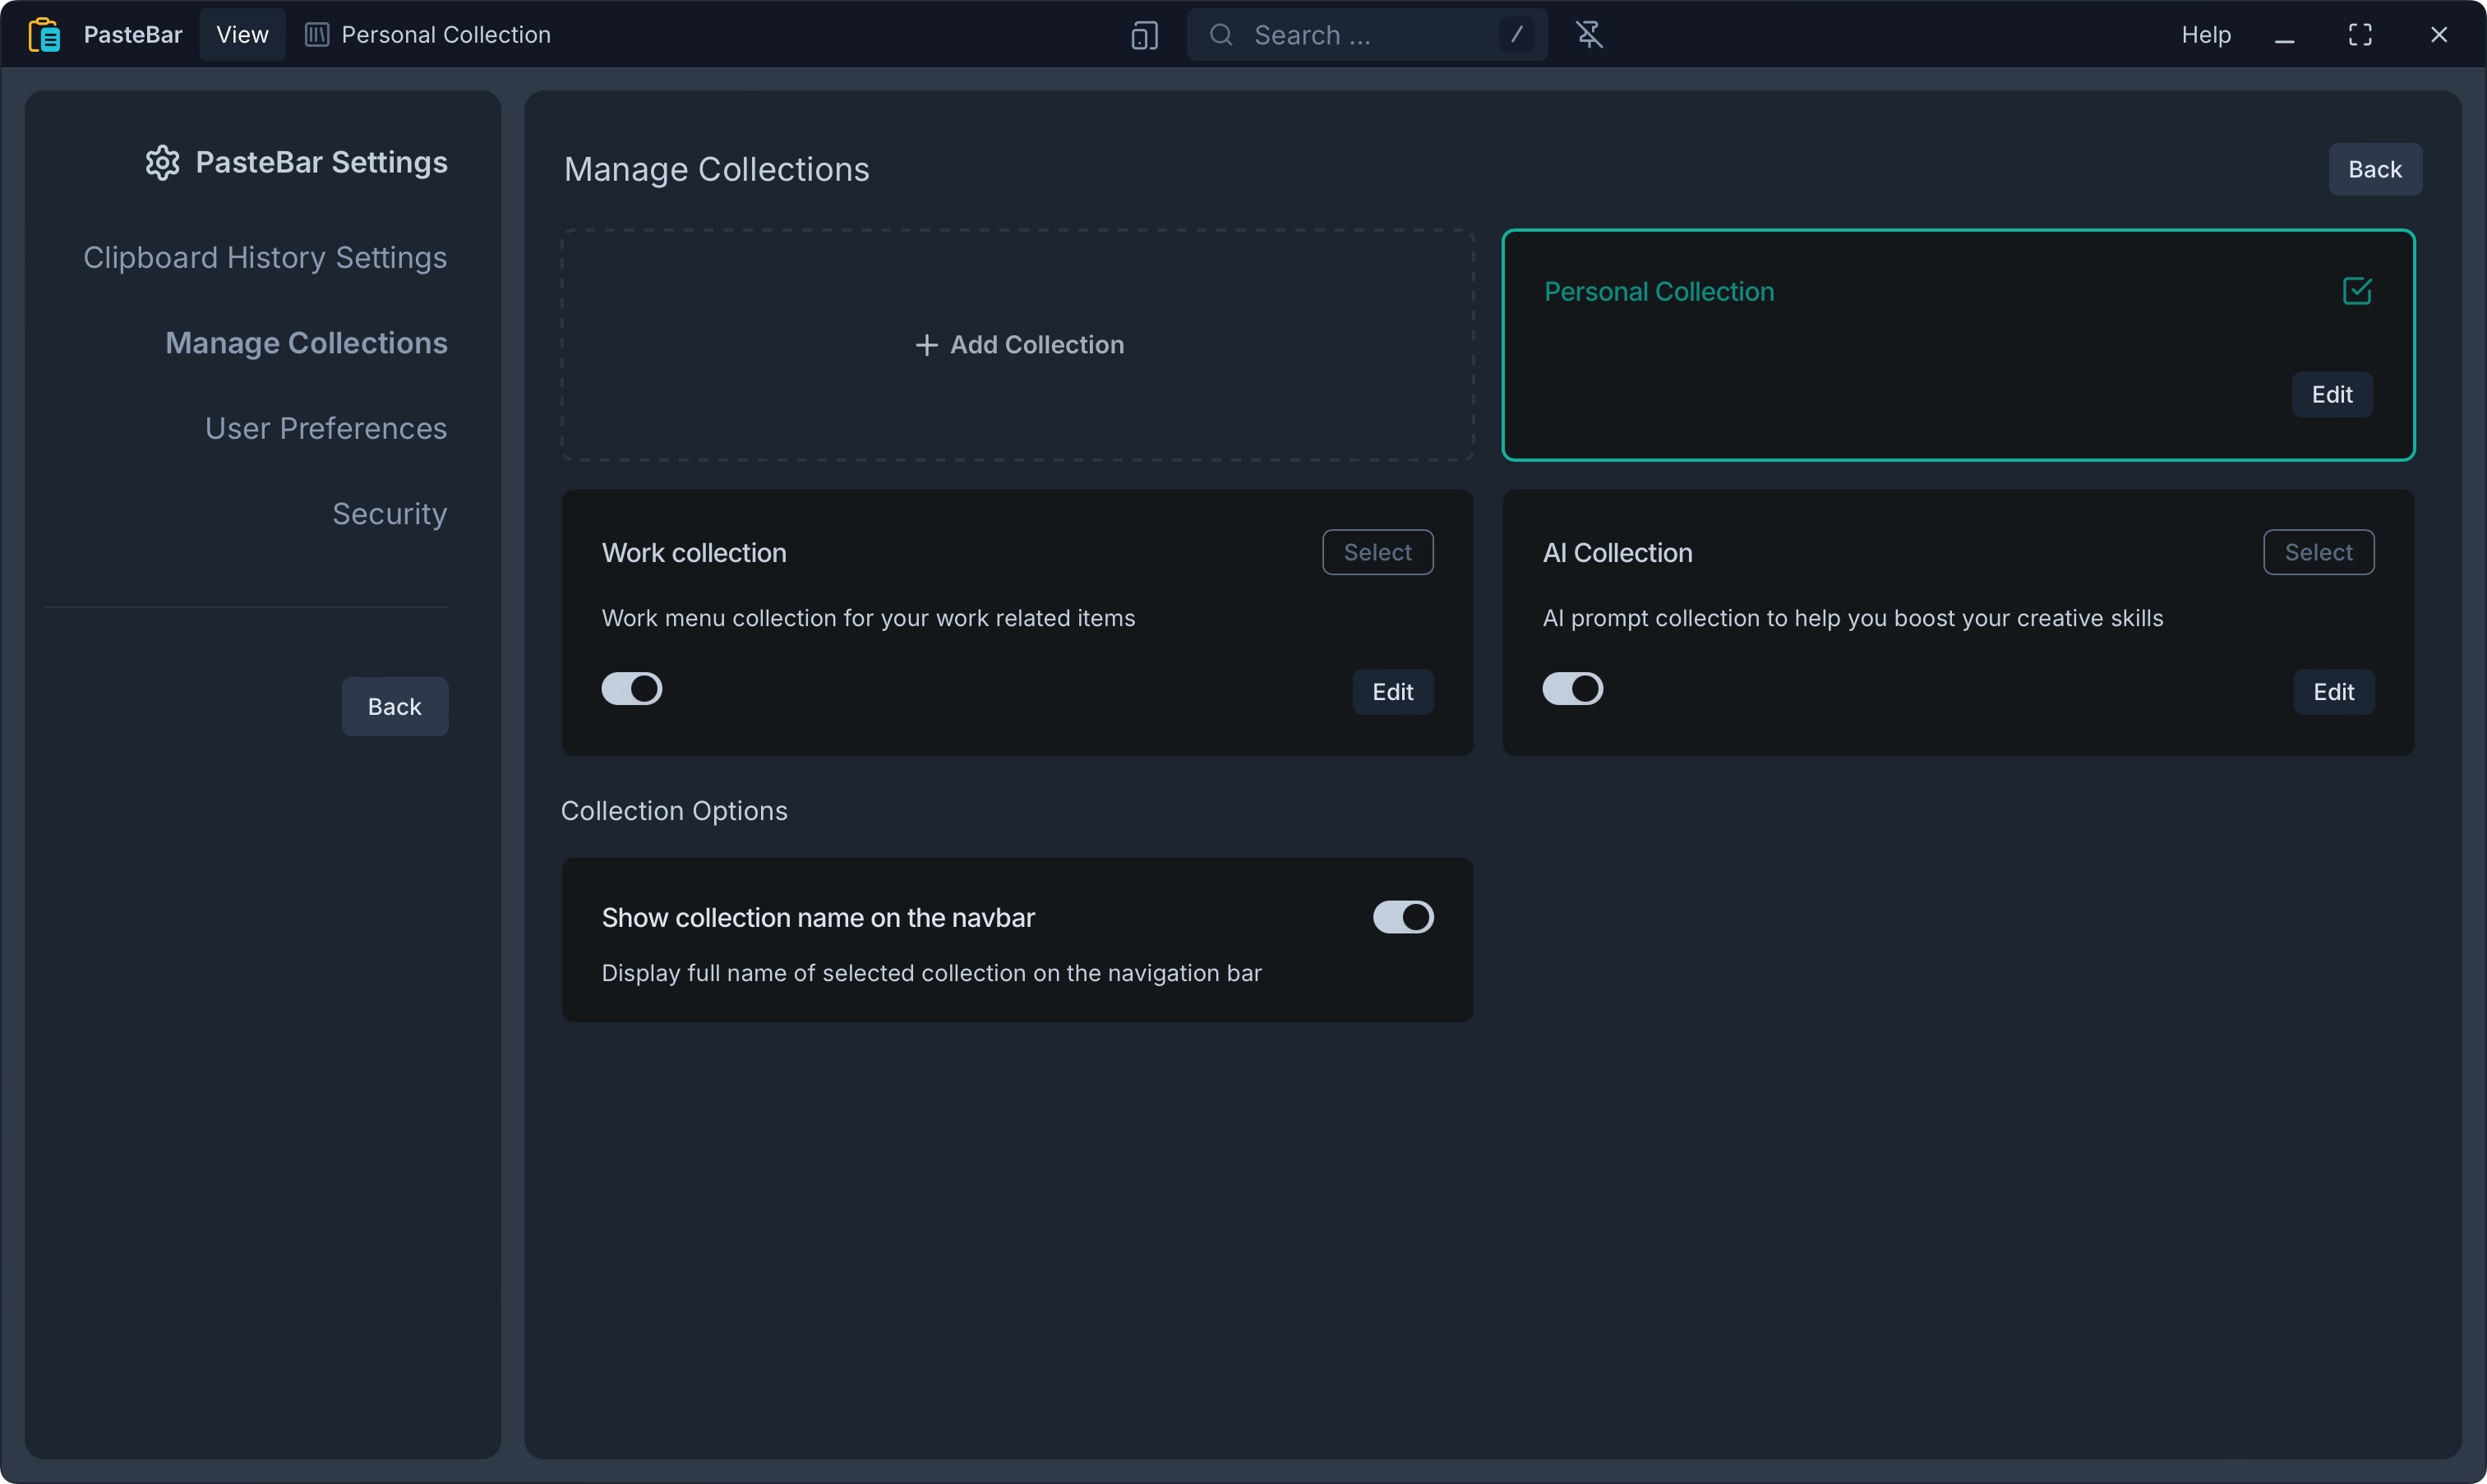Open the Security settings section
This screenshot has width=2487, height=1484.
389,514
